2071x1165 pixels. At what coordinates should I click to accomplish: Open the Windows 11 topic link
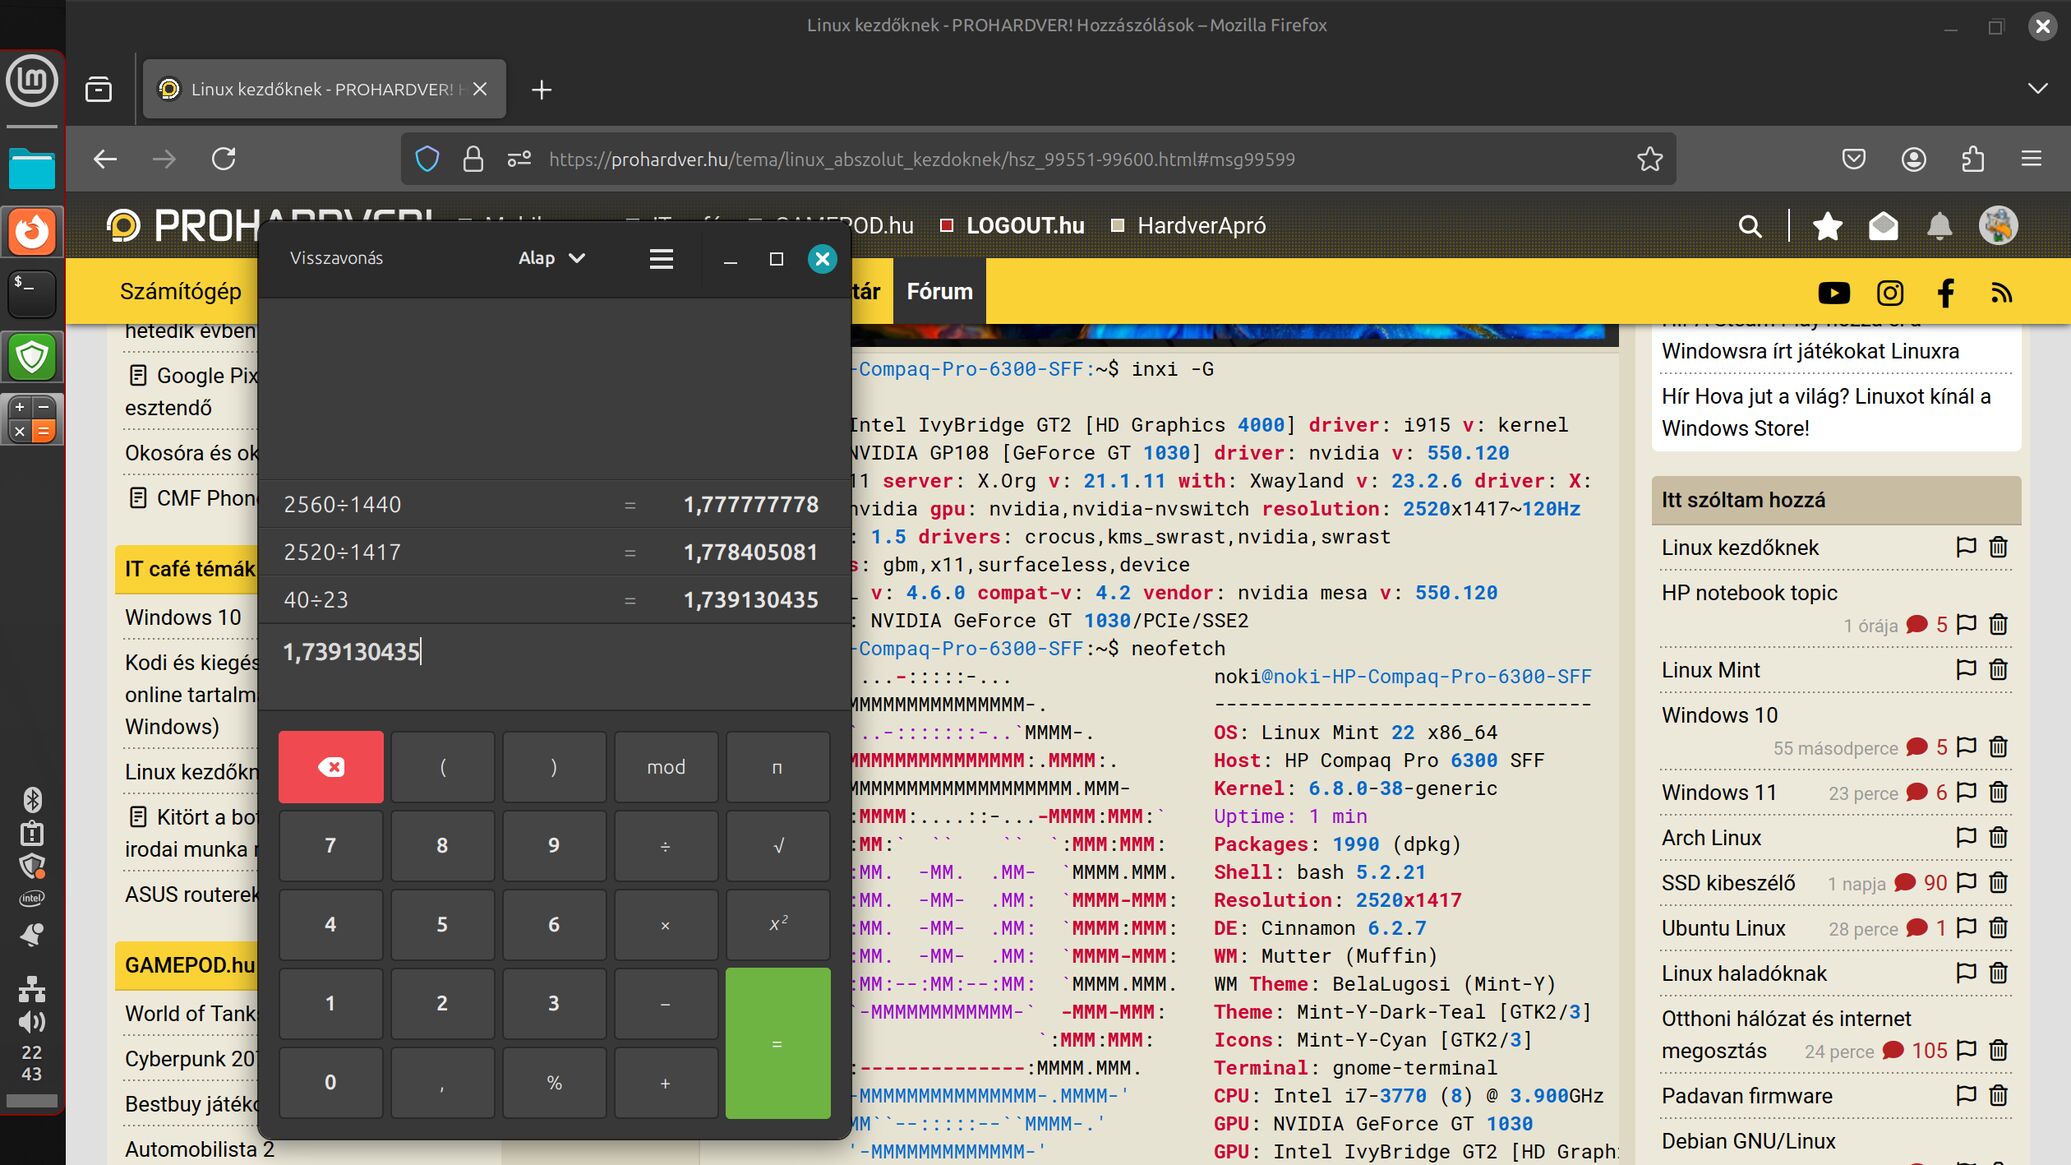(x=1719, y=793)
